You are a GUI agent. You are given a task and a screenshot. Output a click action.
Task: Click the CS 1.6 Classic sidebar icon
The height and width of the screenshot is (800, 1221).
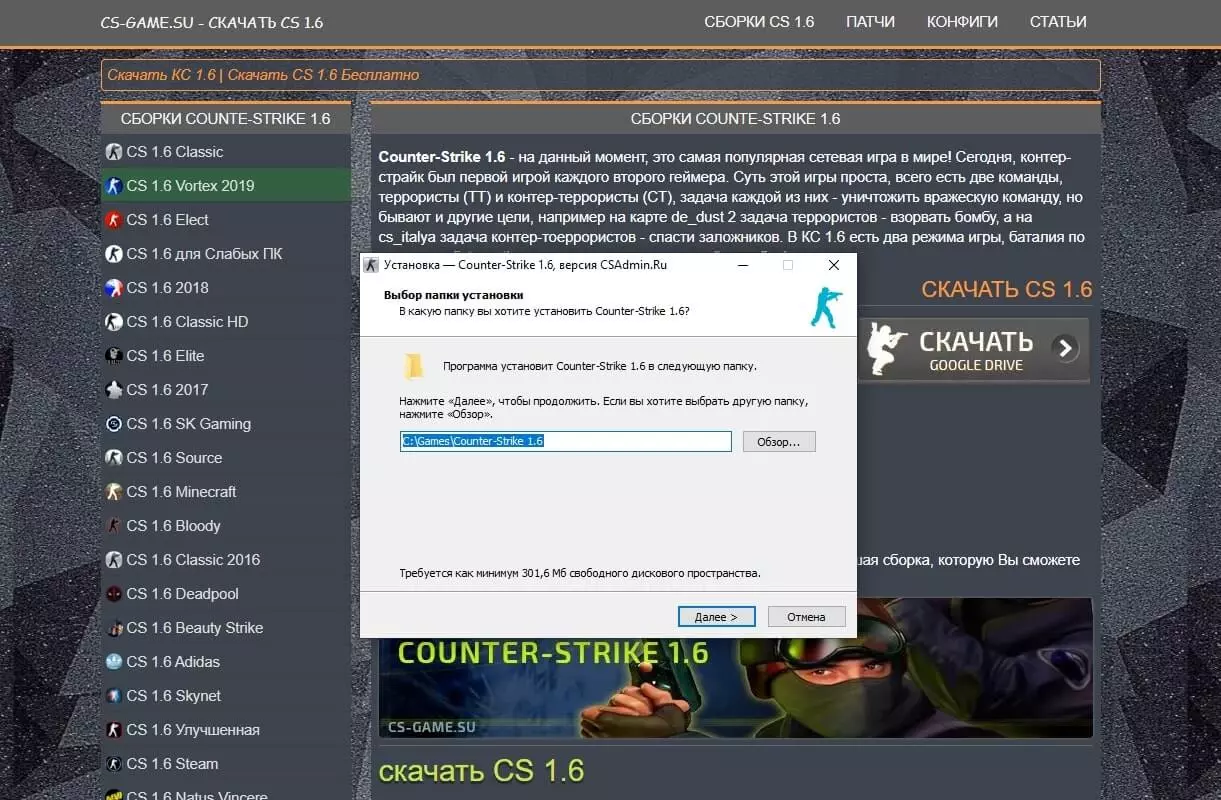coord(113,152)
